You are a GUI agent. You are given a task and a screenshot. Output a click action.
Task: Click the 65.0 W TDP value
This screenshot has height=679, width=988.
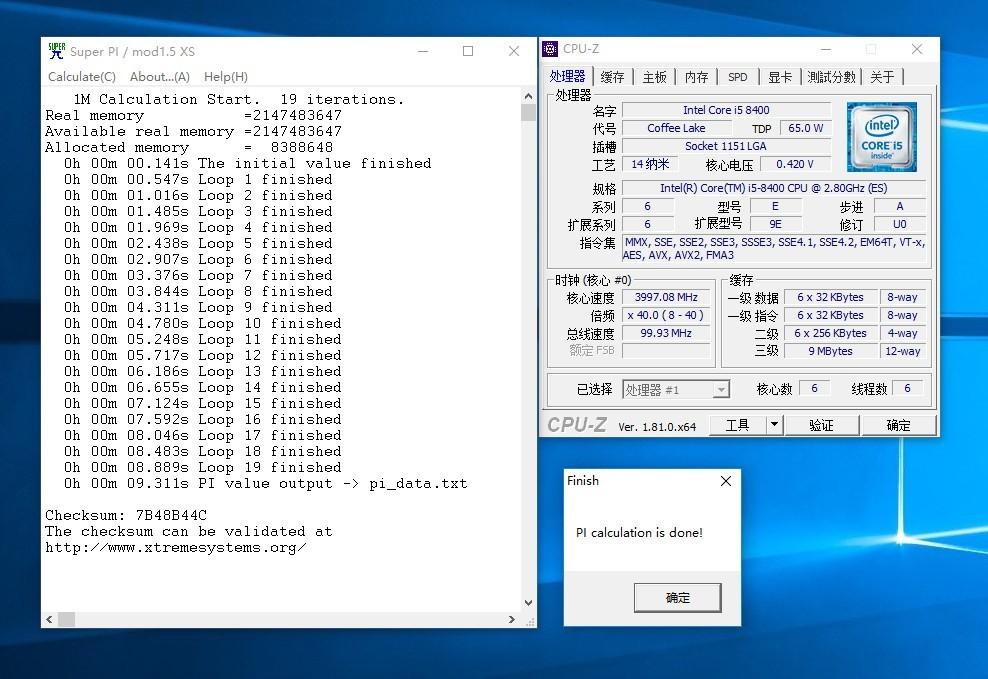pyautogui.click(x=805, y=128)
